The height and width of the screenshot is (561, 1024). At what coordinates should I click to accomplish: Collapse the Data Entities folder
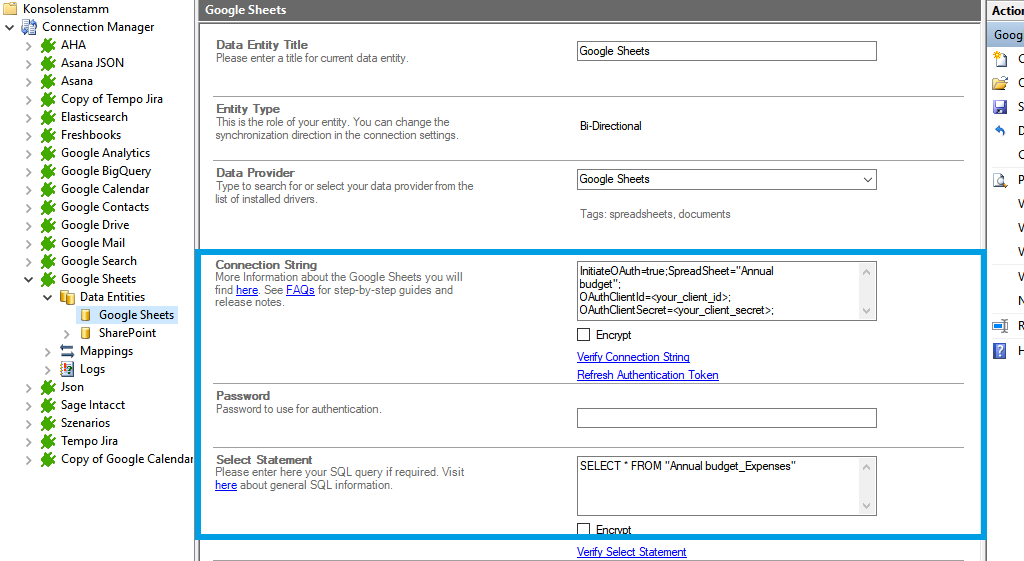click(x=48, y=297)
